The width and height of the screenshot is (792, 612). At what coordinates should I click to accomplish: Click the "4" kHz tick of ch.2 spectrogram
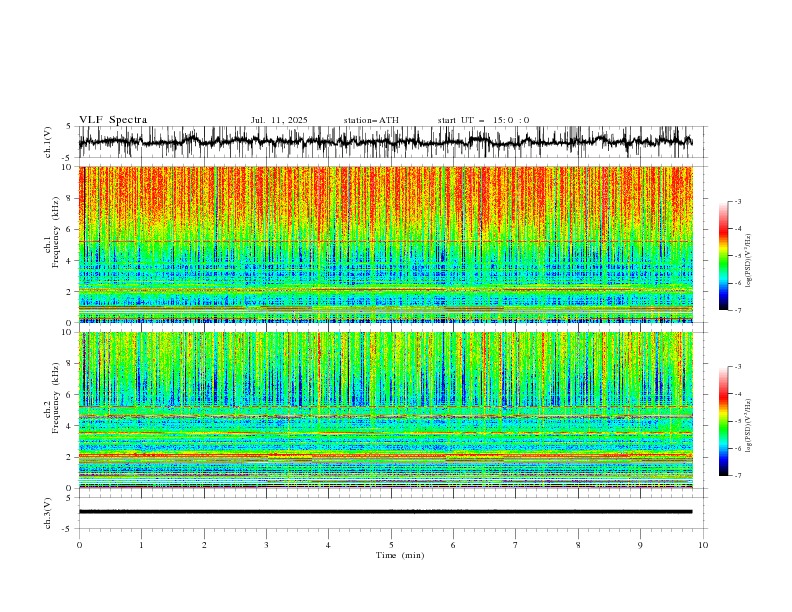point(70,426)
